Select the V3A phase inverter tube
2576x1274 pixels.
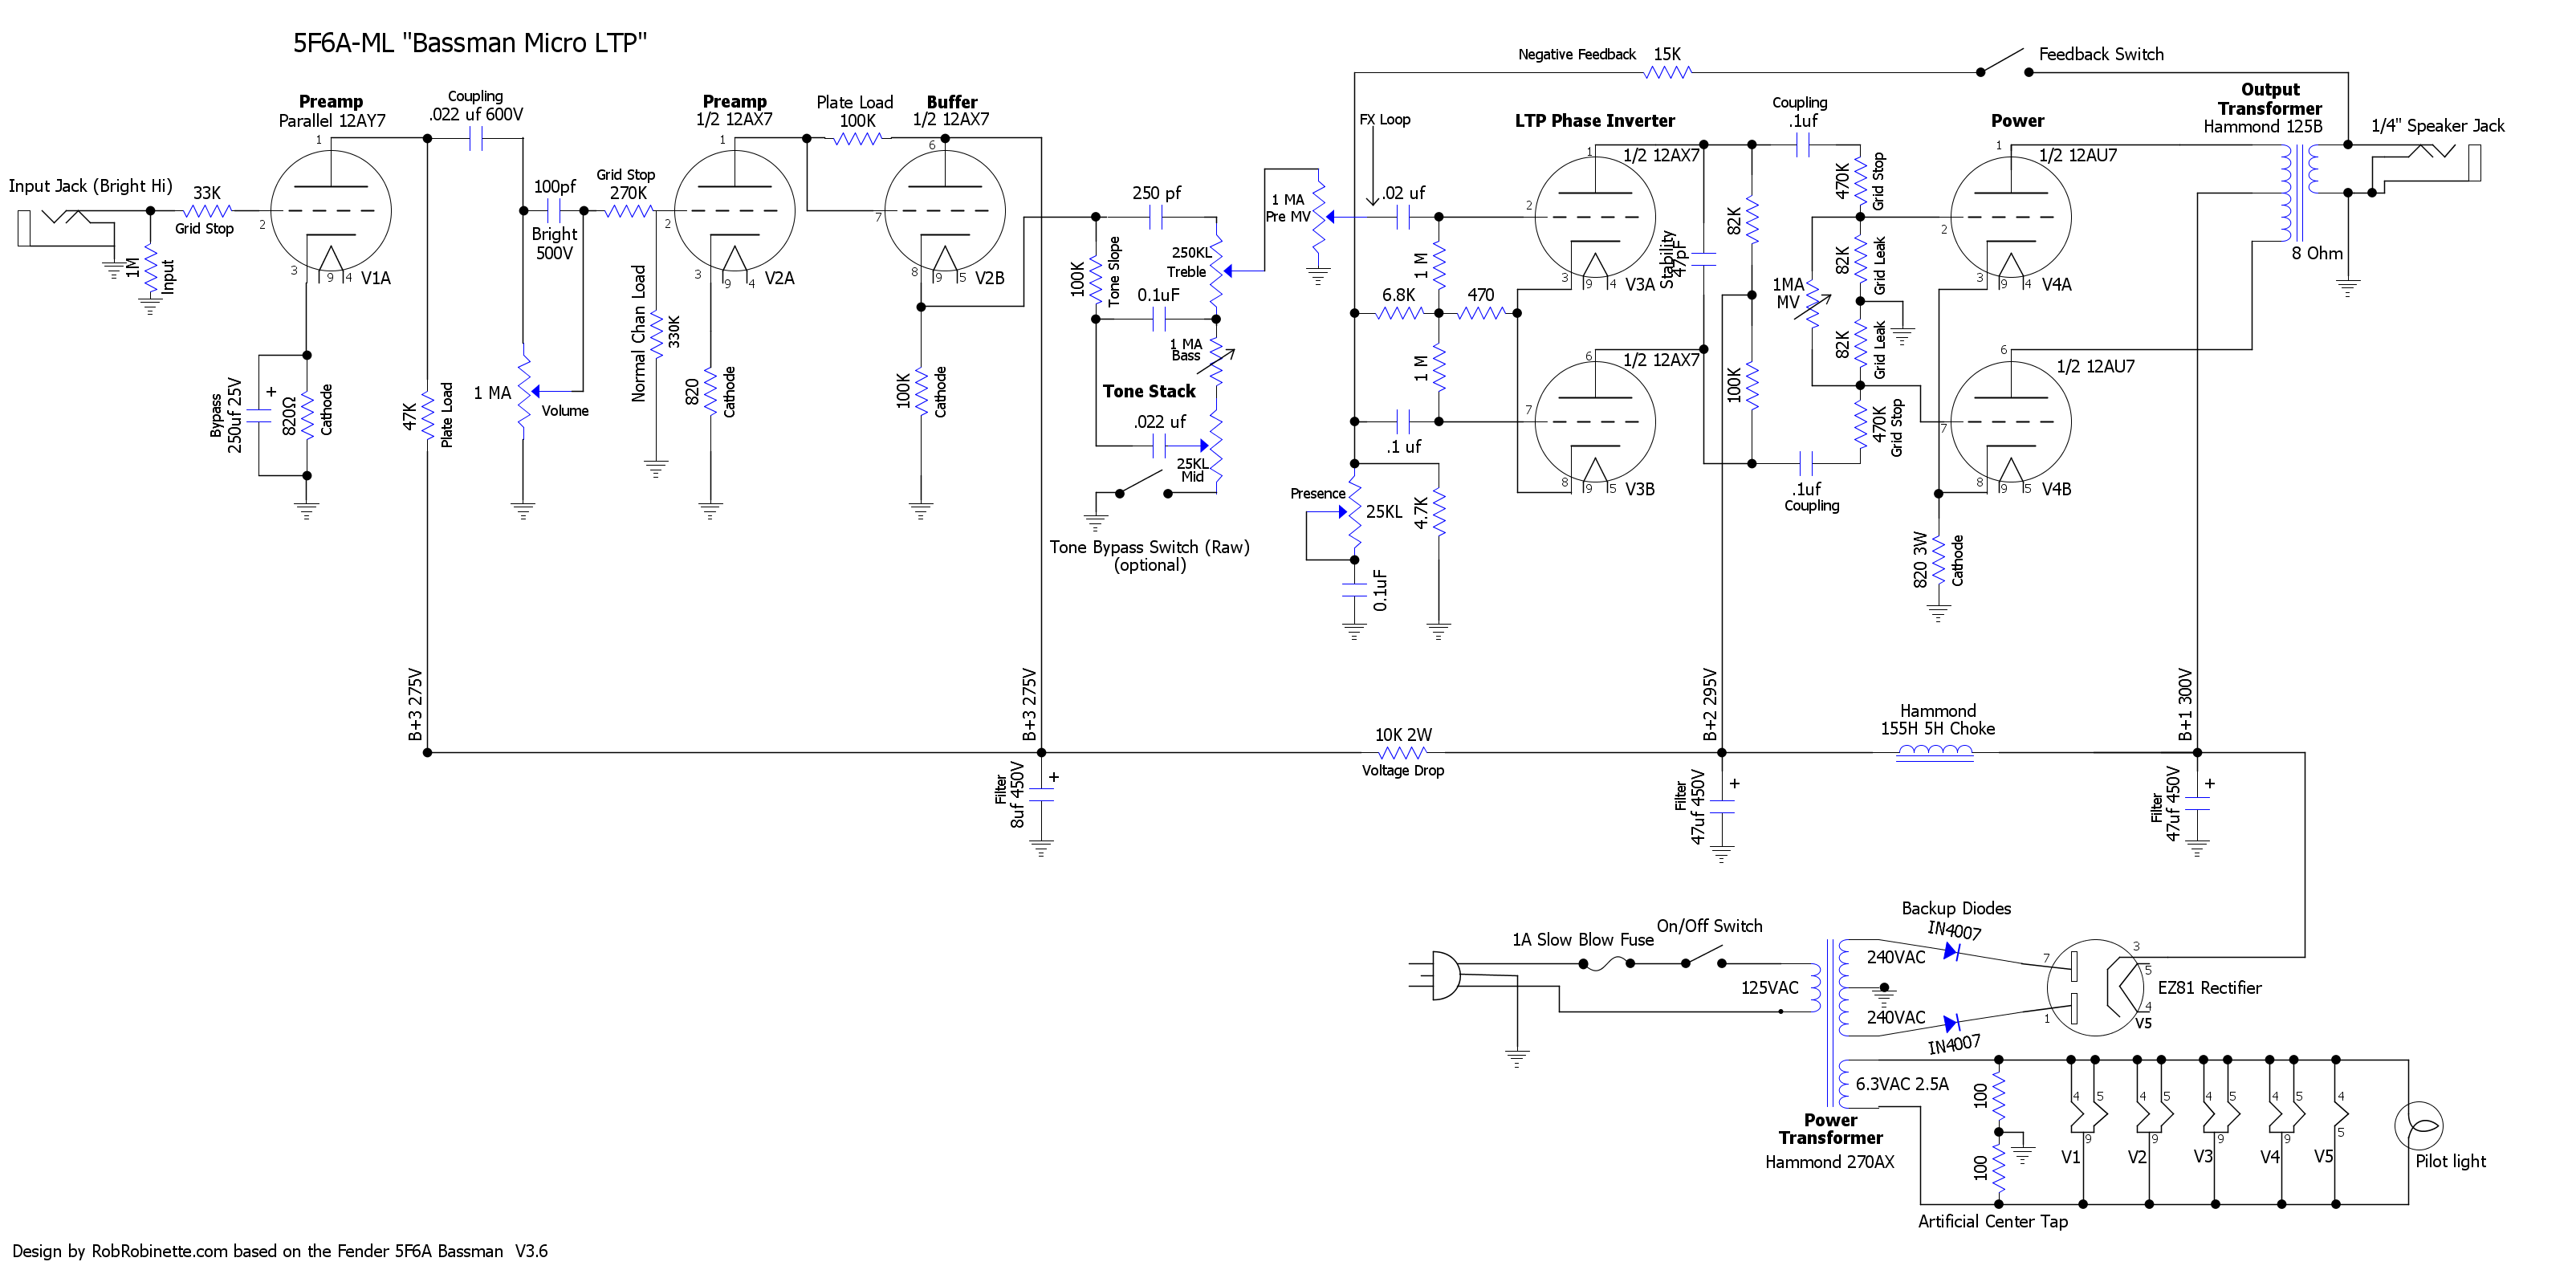click(1594, 217)
